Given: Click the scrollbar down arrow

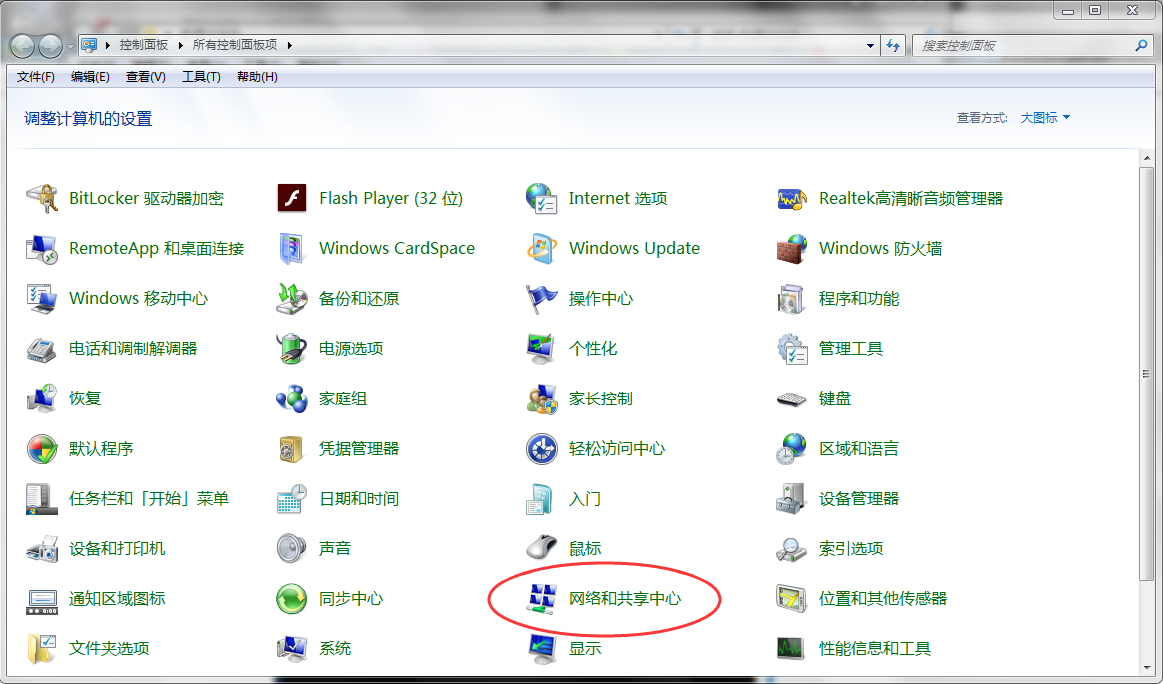Looking at the screenshot, I should pos(1147,668).
